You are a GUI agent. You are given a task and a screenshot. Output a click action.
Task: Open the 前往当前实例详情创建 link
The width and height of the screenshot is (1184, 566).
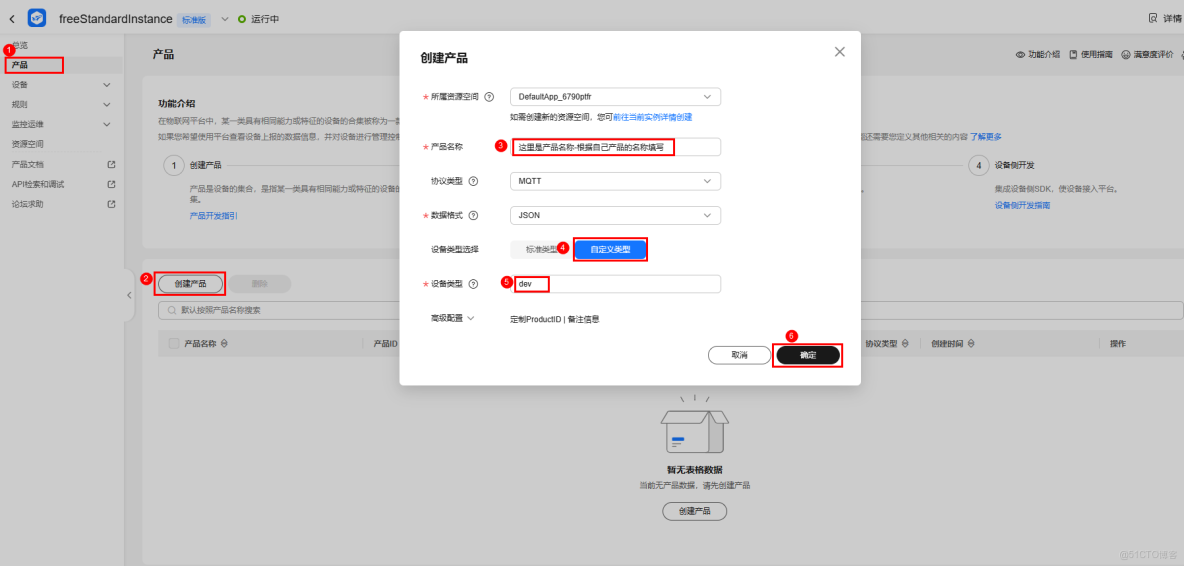pos(652,118)
